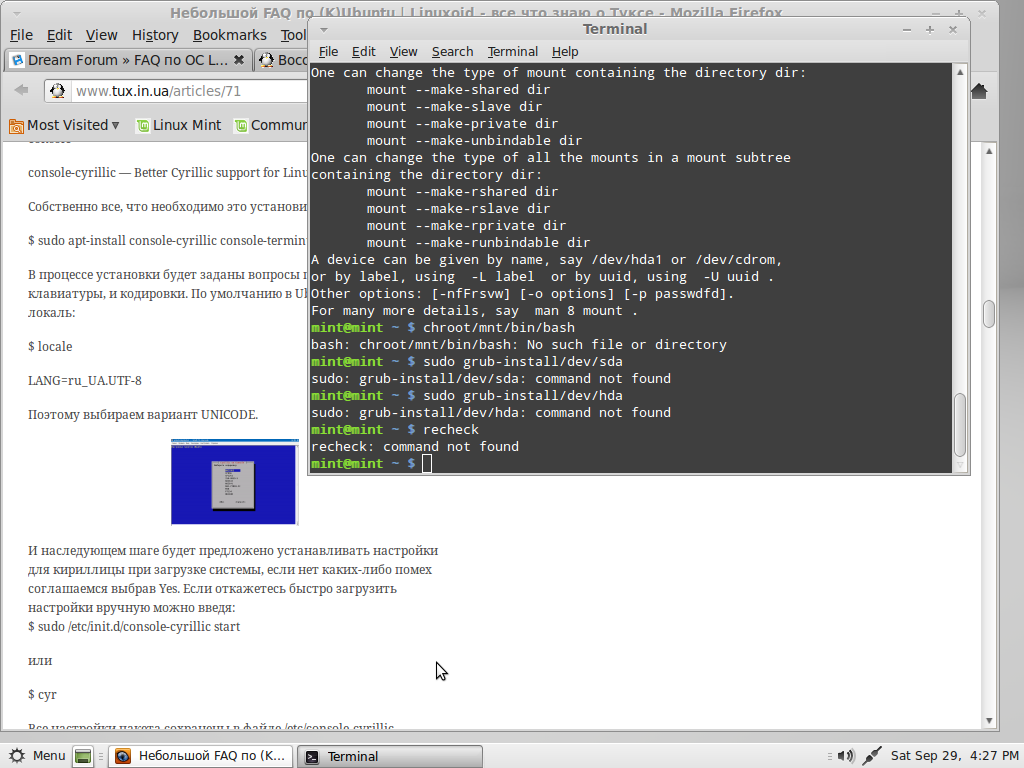Open the Terminal window's Help menu

(x=565, y=52)
